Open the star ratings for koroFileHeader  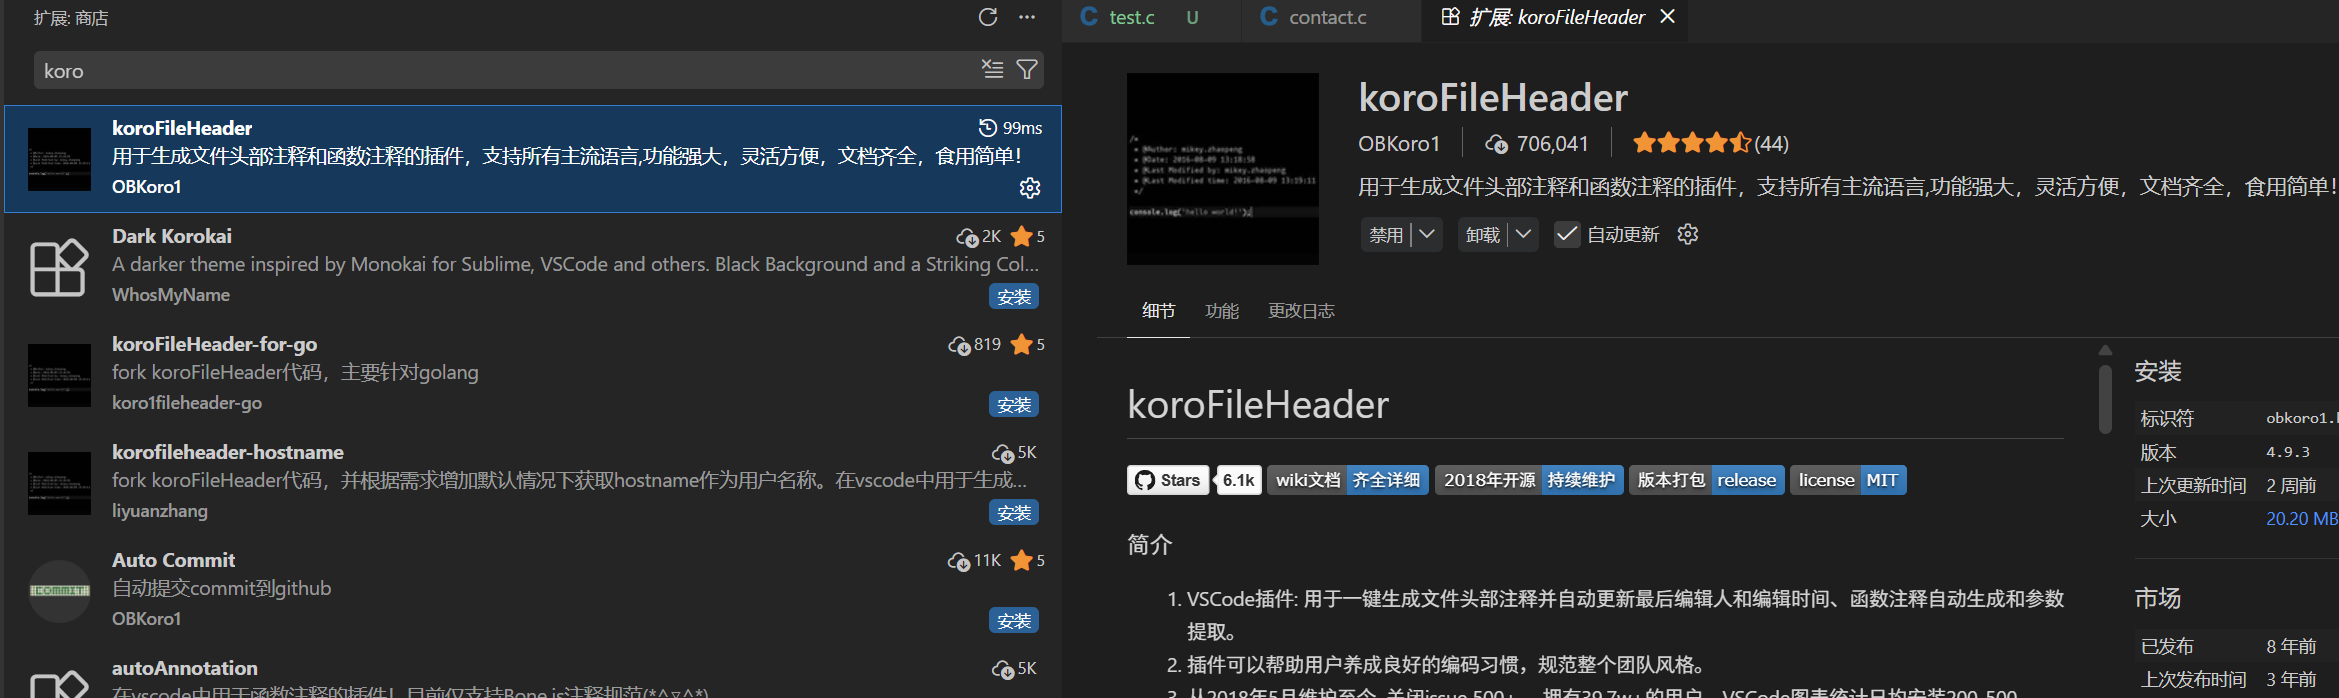click(x=1710, y=143)
